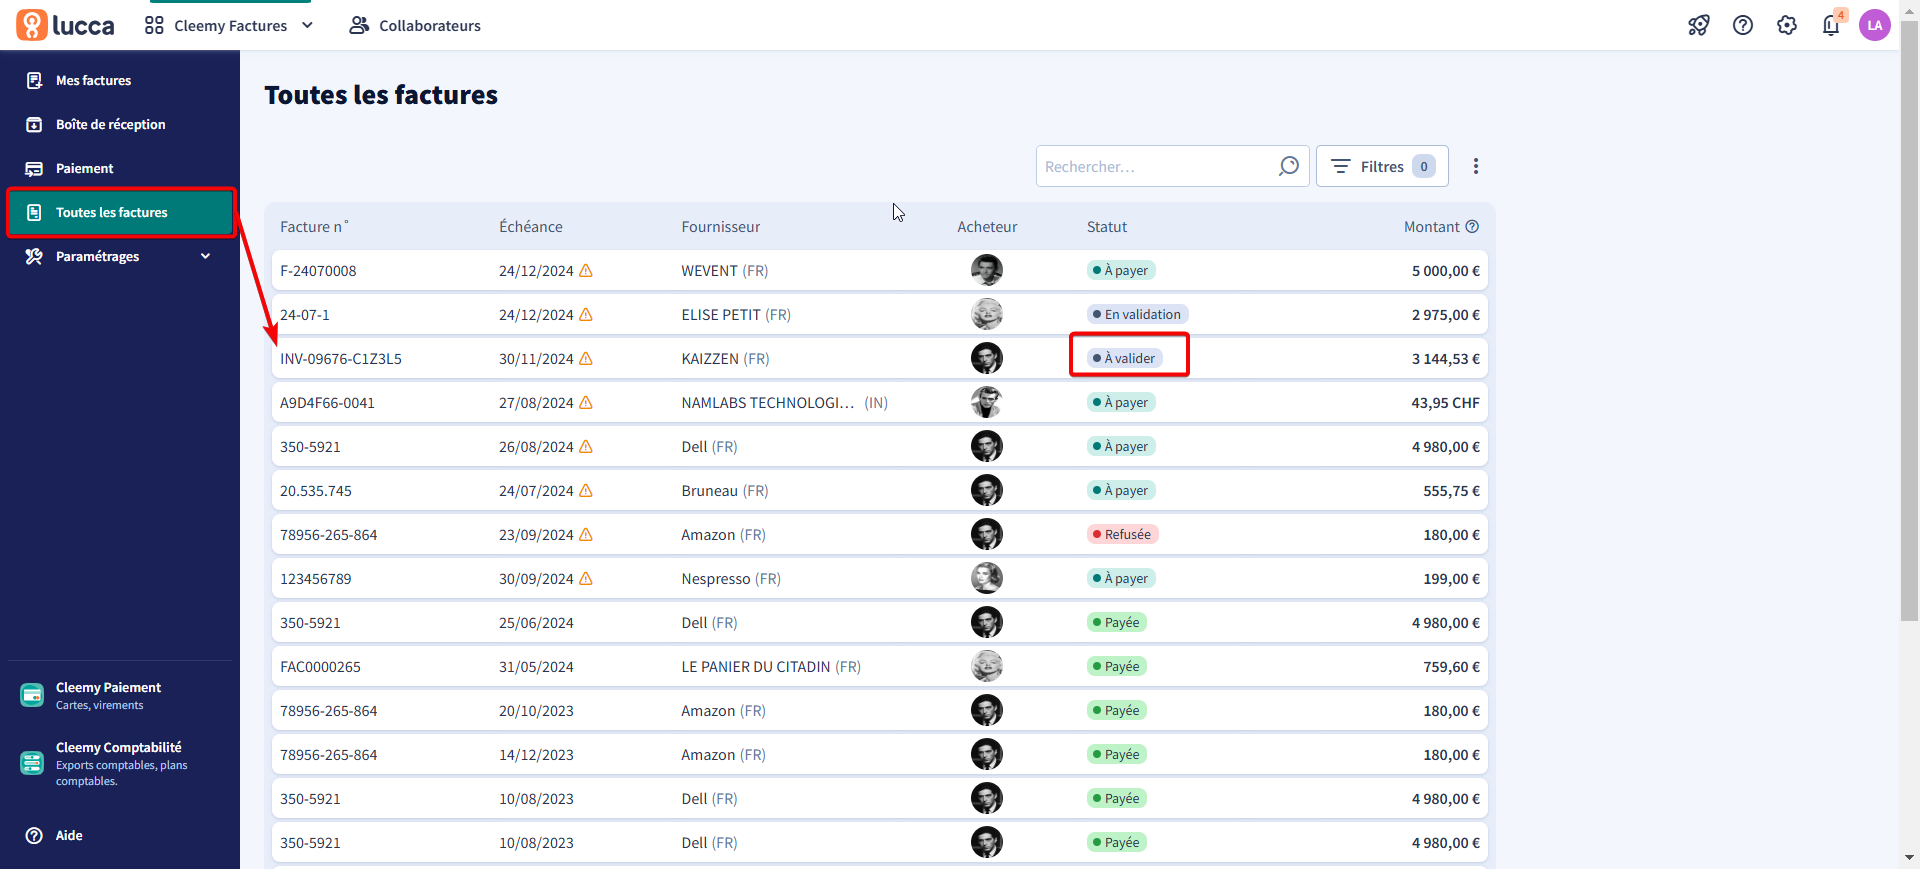Viewport: 1920px width, 869px height.
Task: Open invoice 20.535.745
Action: click(316, 491)
